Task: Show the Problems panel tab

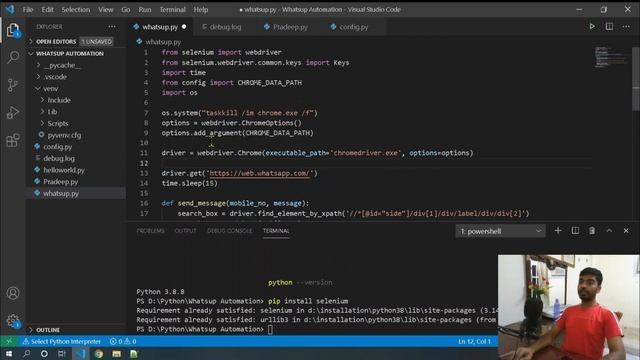Action: (150, 231)
